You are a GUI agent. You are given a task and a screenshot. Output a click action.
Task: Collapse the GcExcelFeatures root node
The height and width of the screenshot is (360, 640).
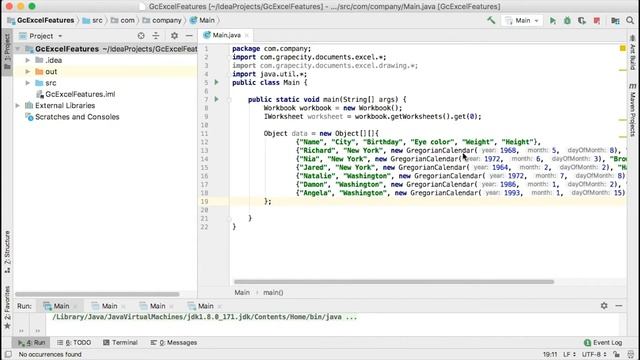coord(18,49)
